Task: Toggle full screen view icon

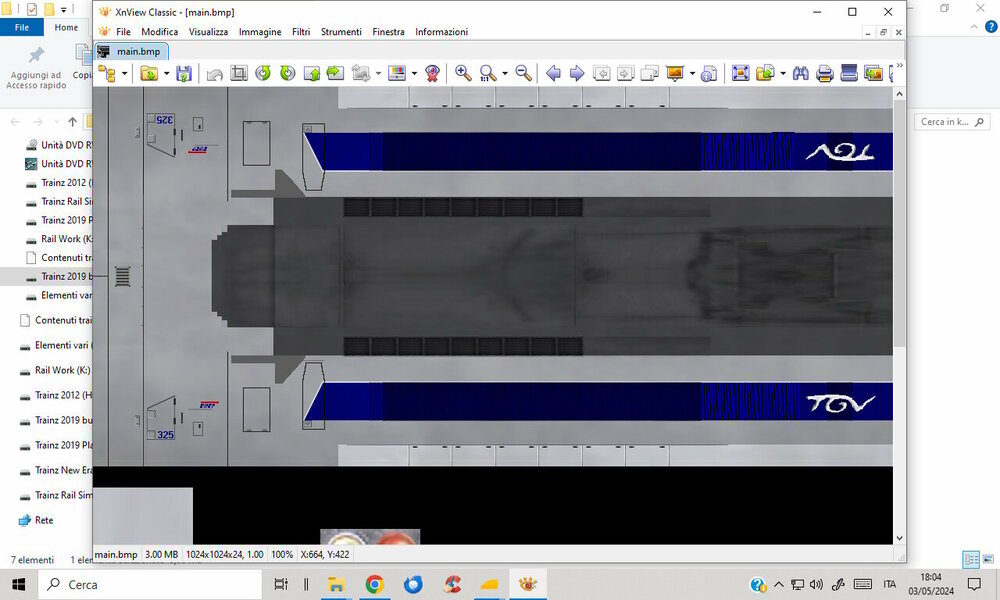Action: [740, 73]
